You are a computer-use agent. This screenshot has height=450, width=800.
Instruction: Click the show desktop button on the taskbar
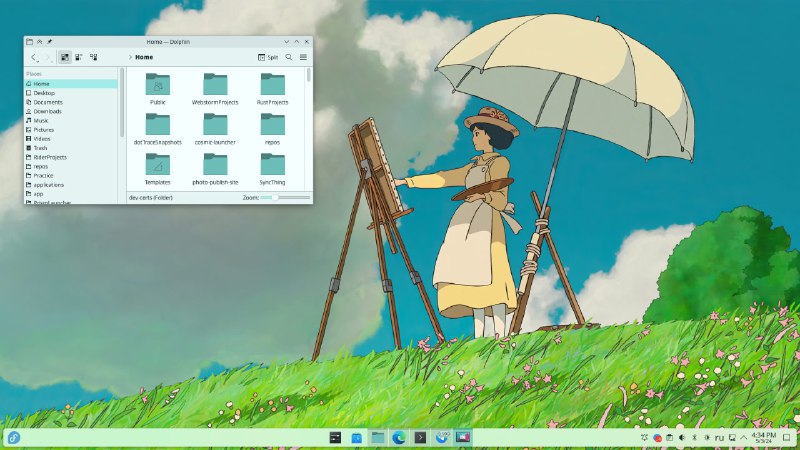(787, 438)
